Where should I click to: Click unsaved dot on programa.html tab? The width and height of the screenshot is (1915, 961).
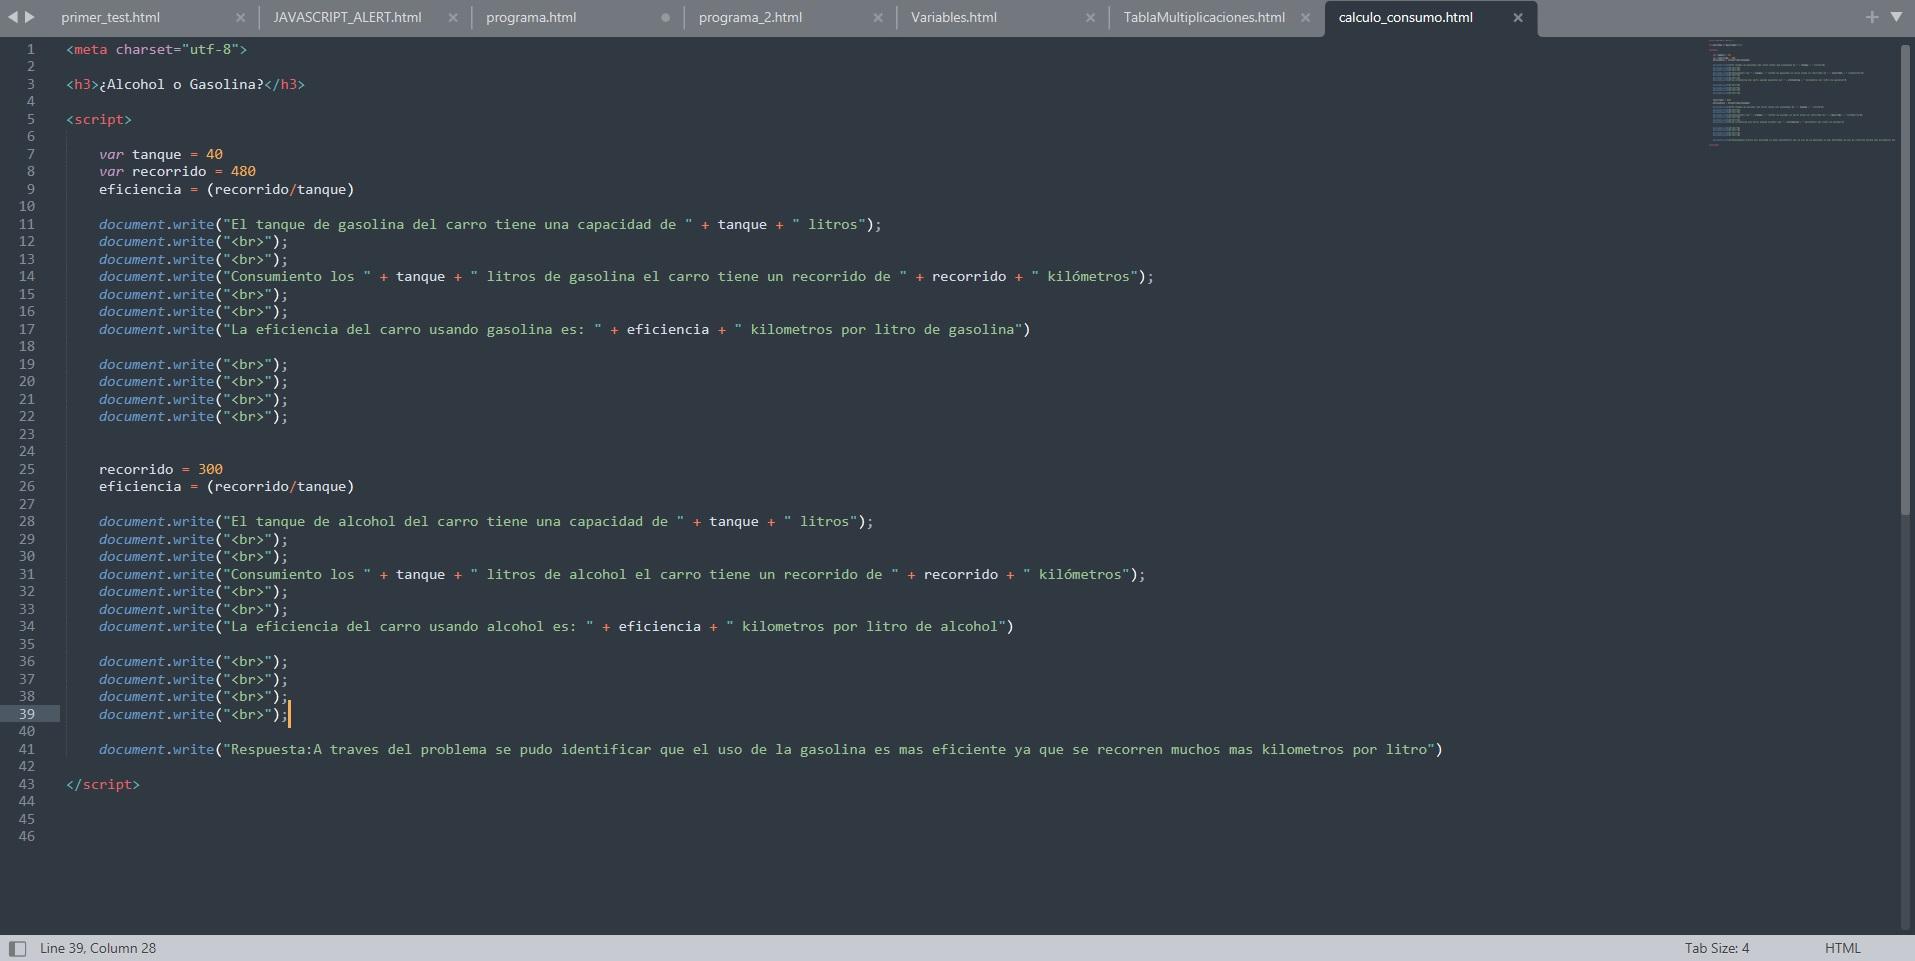666,18
